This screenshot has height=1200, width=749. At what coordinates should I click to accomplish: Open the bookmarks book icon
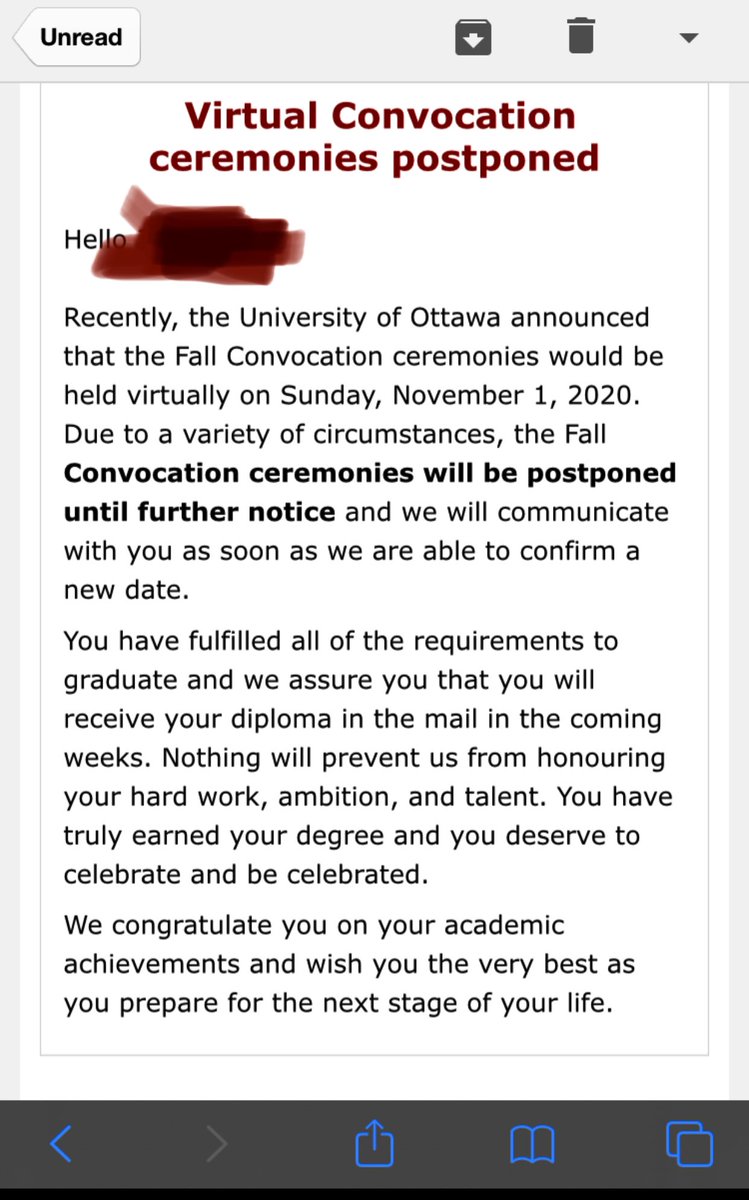point(531,1144)
